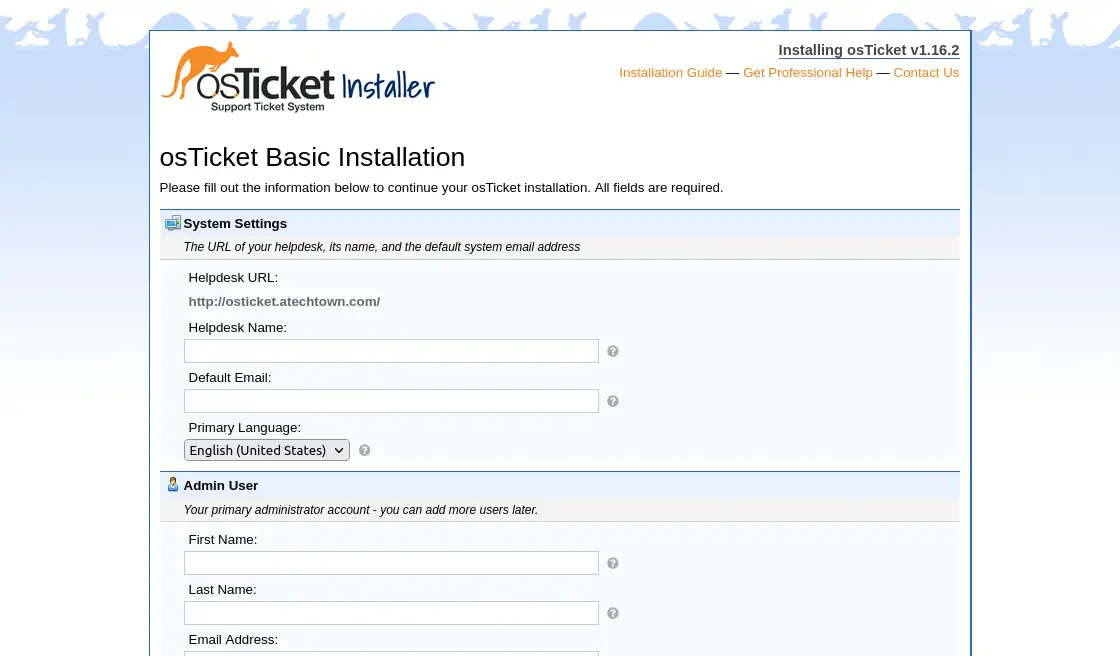Open help tip beside Primary Language dropdown

pos(364,450)
